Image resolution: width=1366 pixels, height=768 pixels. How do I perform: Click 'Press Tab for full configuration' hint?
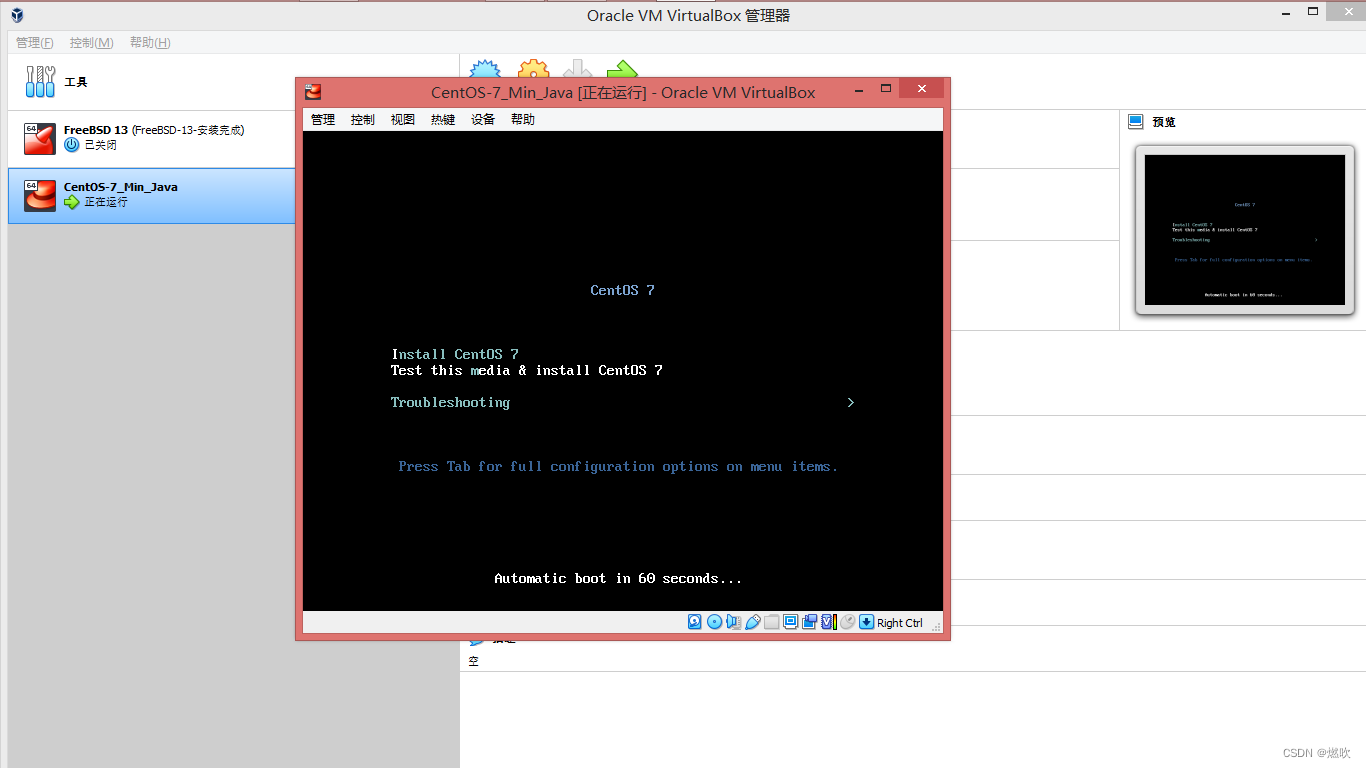click(618, 466)
